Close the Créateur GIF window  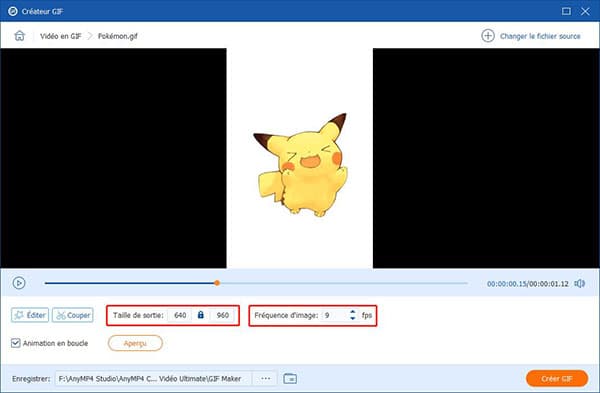pyautogui.click(x=585, y=11)
